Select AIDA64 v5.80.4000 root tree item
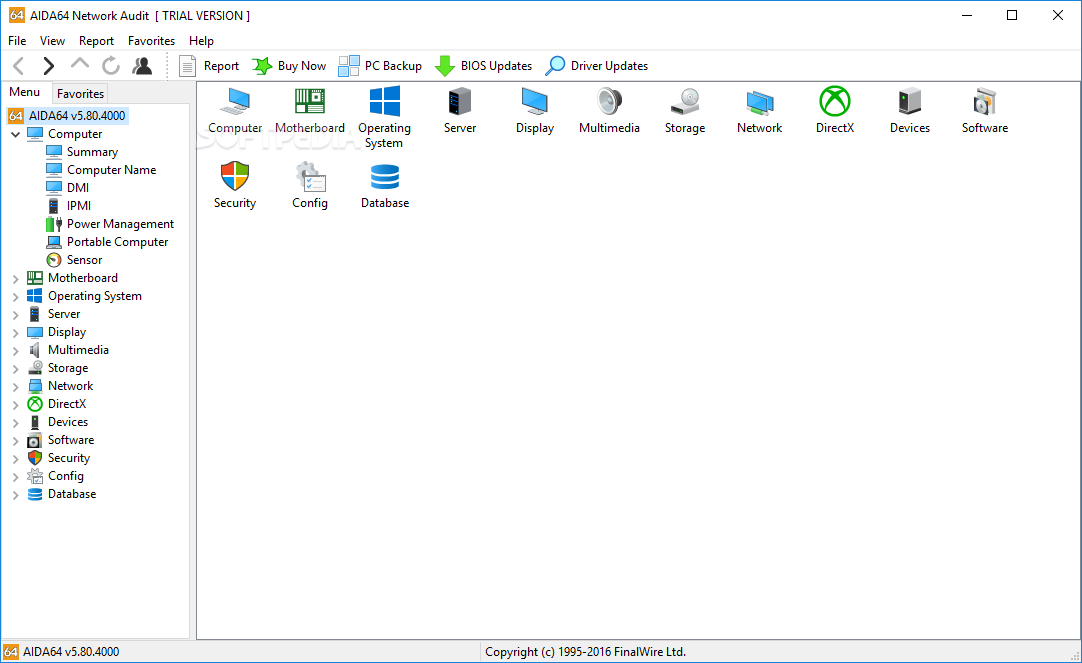 coord(68,116)
